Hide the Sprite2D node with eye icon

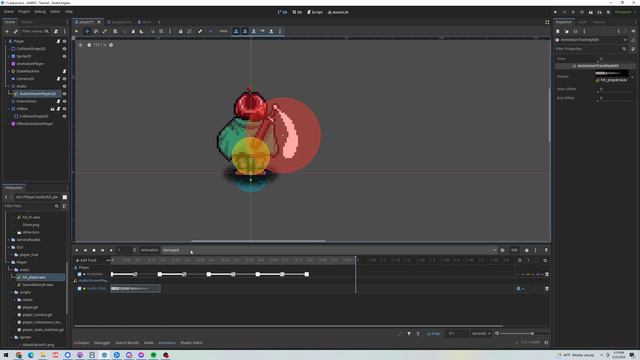tap(64, 56)
